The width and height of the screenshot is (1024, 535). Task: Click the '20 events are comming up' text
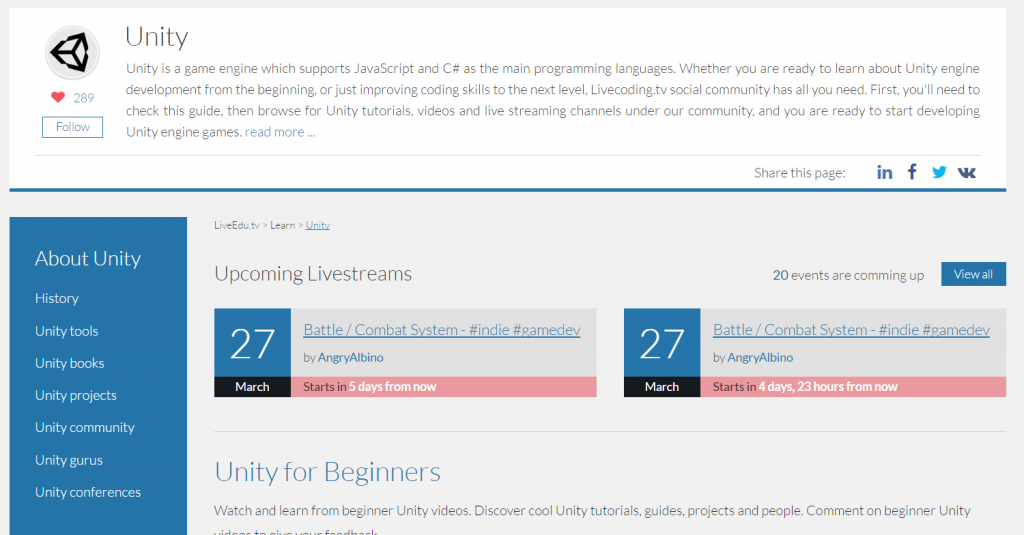click(x=848, y=275)
